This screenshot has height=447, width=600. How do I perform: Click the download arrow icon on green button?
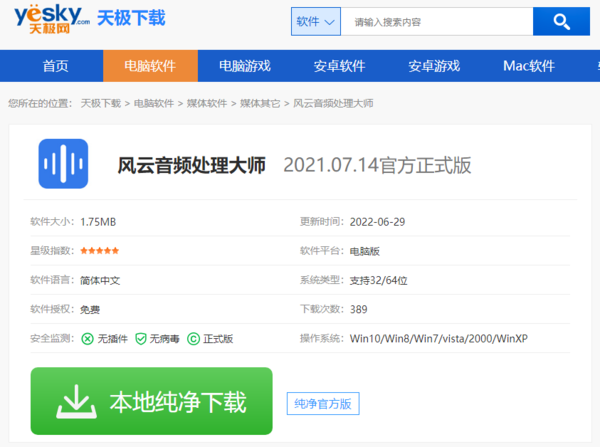(x=73, y=402)
